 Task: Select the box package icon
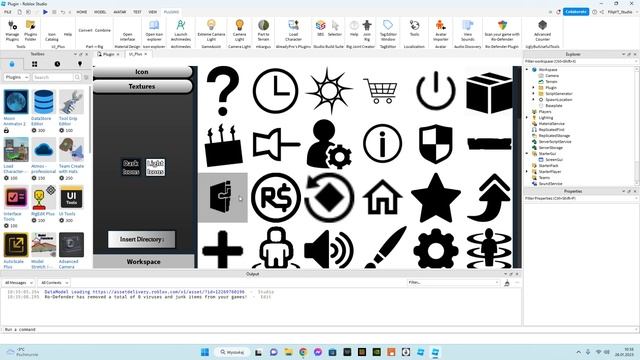coord(489,93)
